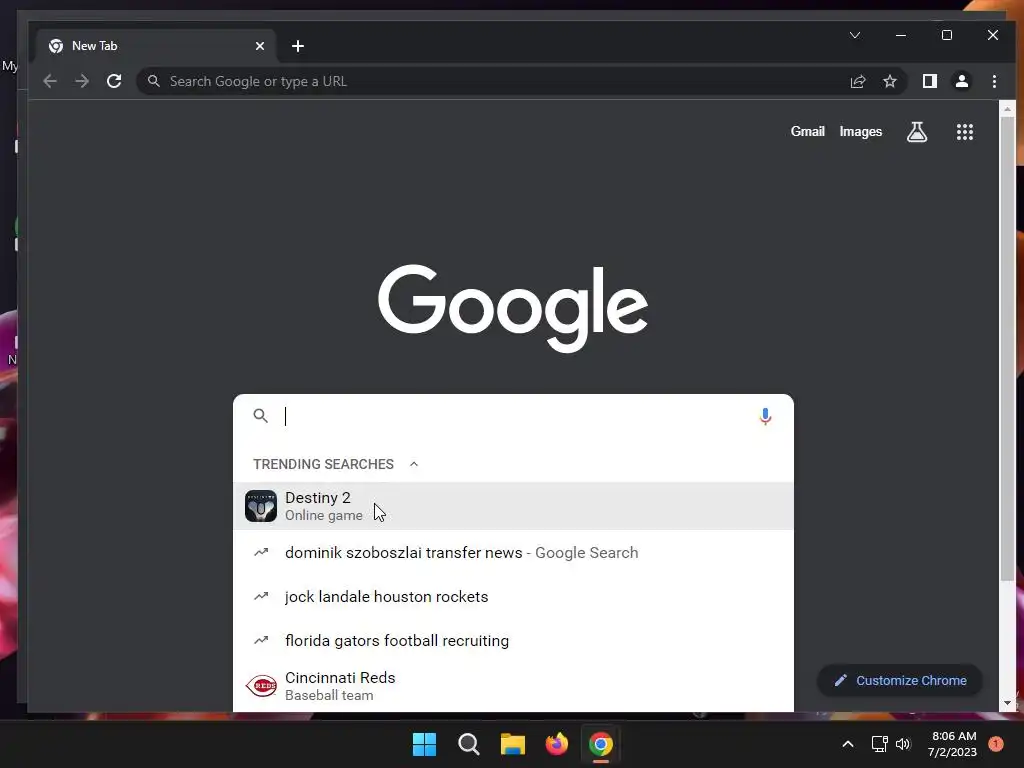Select the Destiny 2 suggestion
This screenshot has width=1024, height=768.
click(x=513, y=505)
